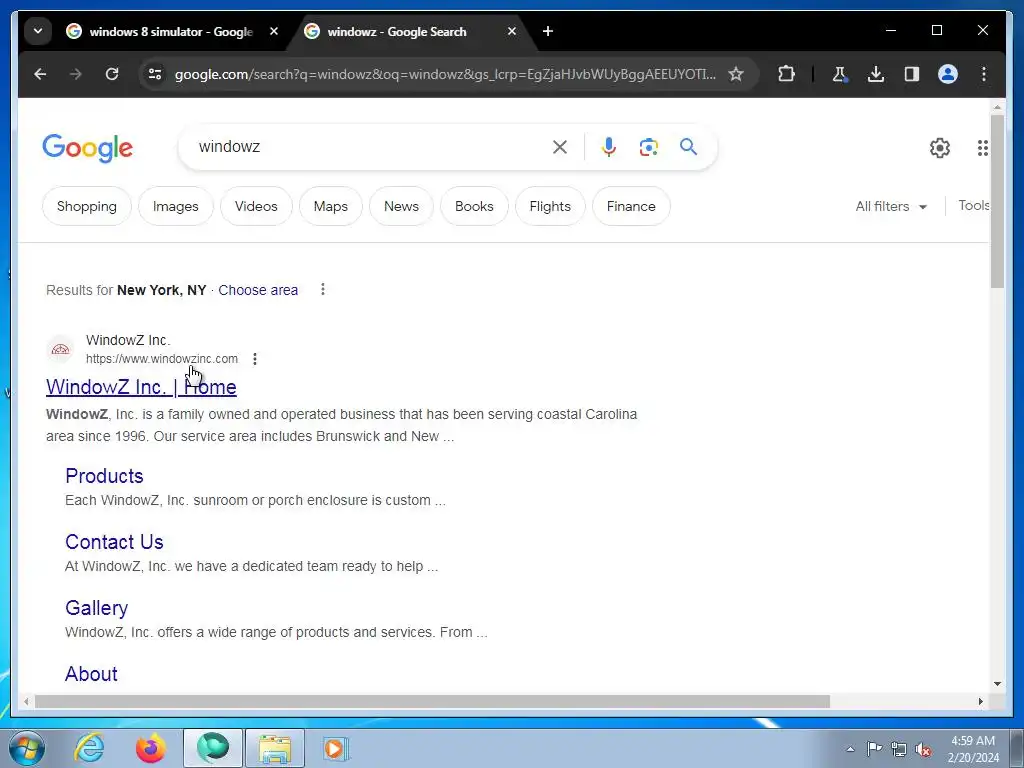1024x768 pixels.
Task: Open the Gallery sitelink
Action: [x=97, y=608]
